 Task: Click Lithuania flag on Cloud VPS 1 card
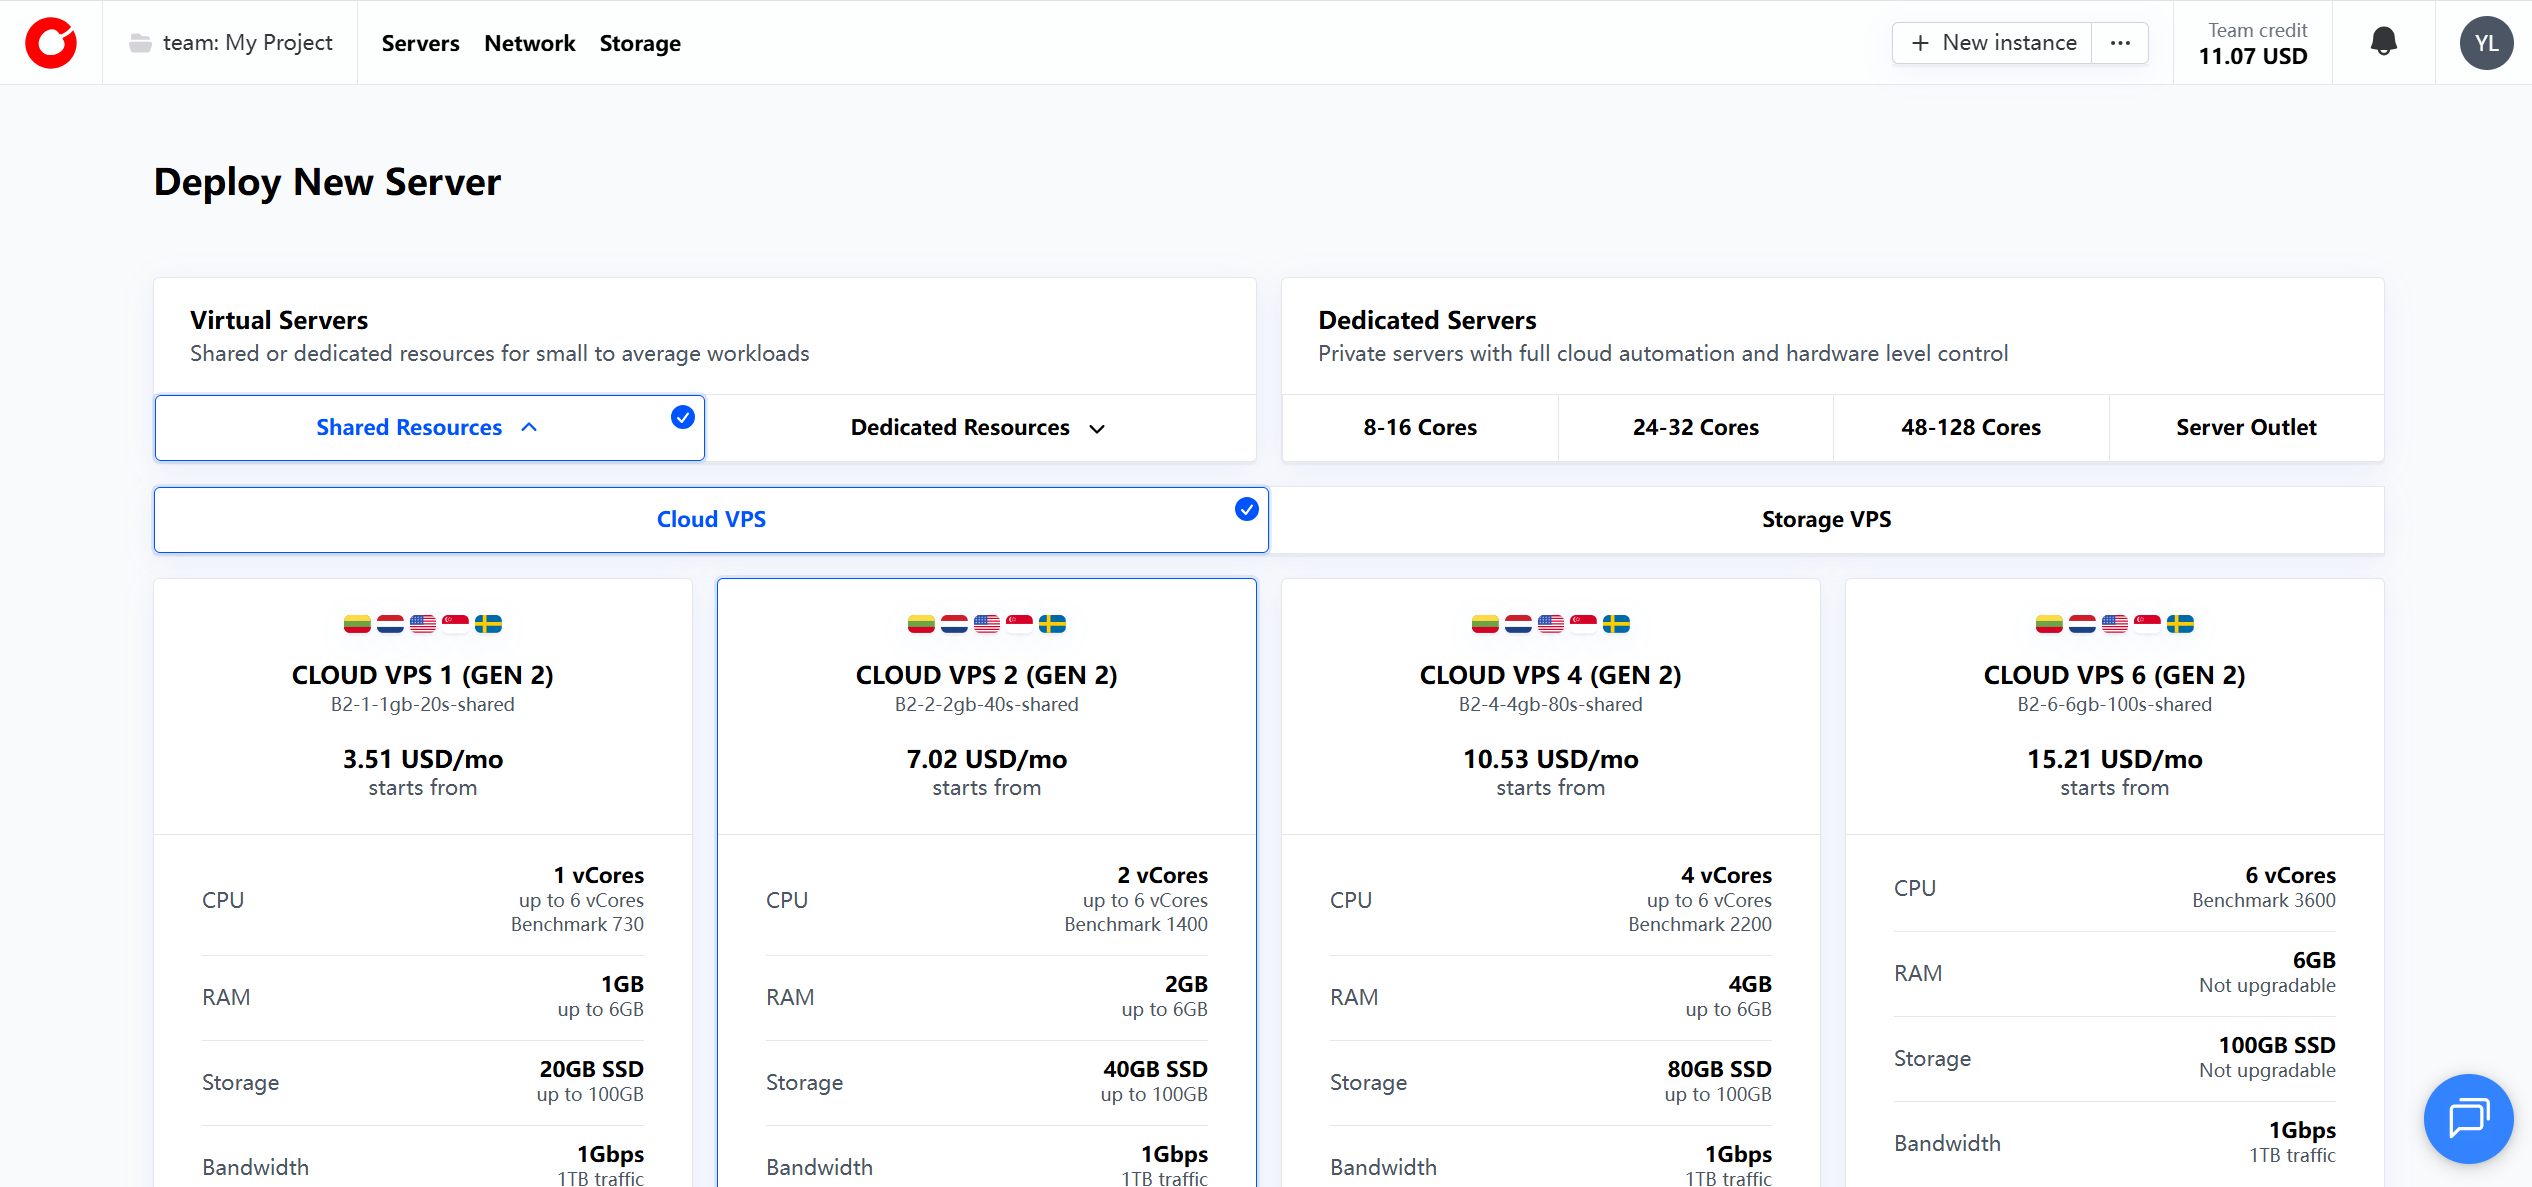(x=357, y=624)
